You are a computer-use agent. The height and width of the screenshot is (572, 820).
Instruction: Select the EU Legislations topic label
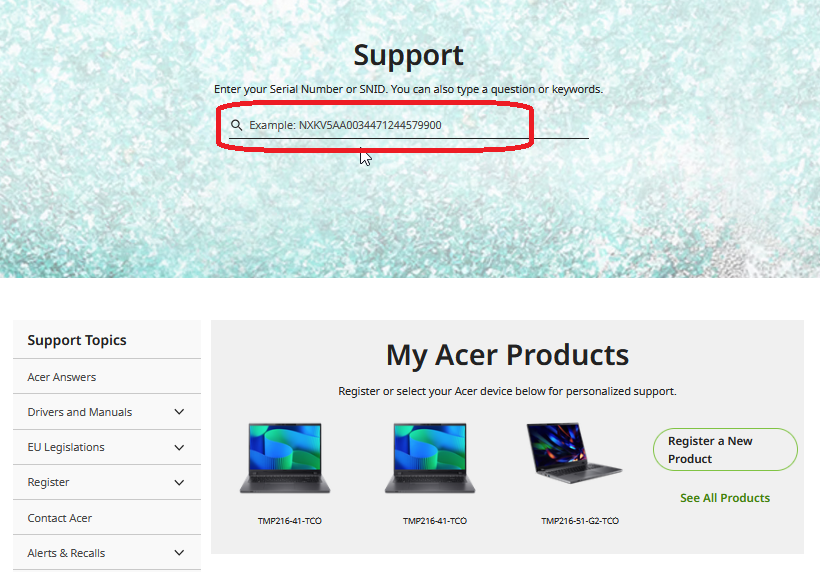[x=66, y=448]
